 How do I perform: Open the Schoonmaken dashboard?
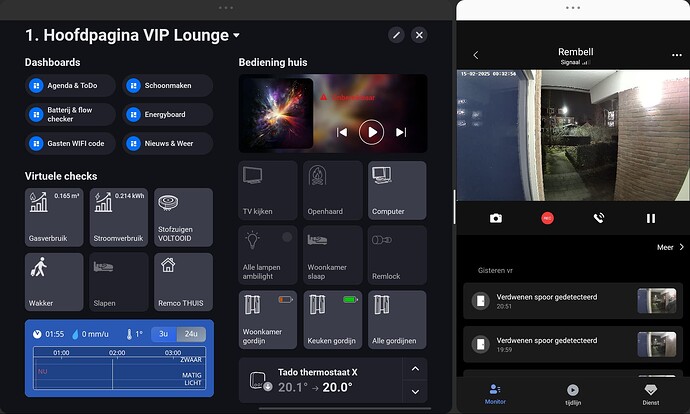168,85
